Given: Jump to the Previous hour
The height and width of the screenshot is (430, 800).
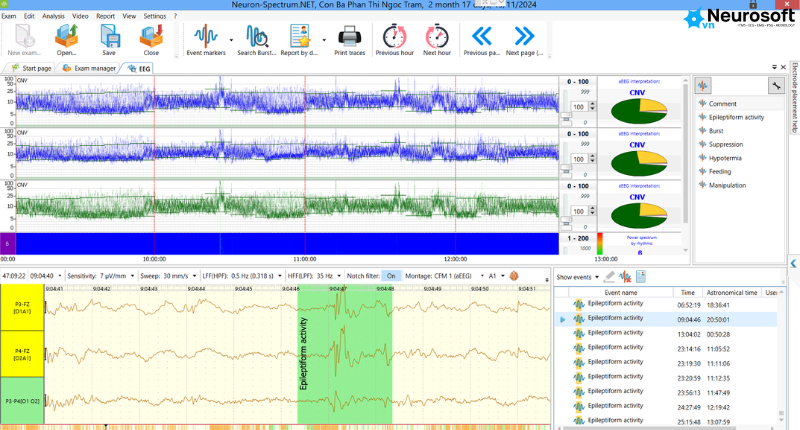Looking at the screenshot, I should [x=394, y=40].
